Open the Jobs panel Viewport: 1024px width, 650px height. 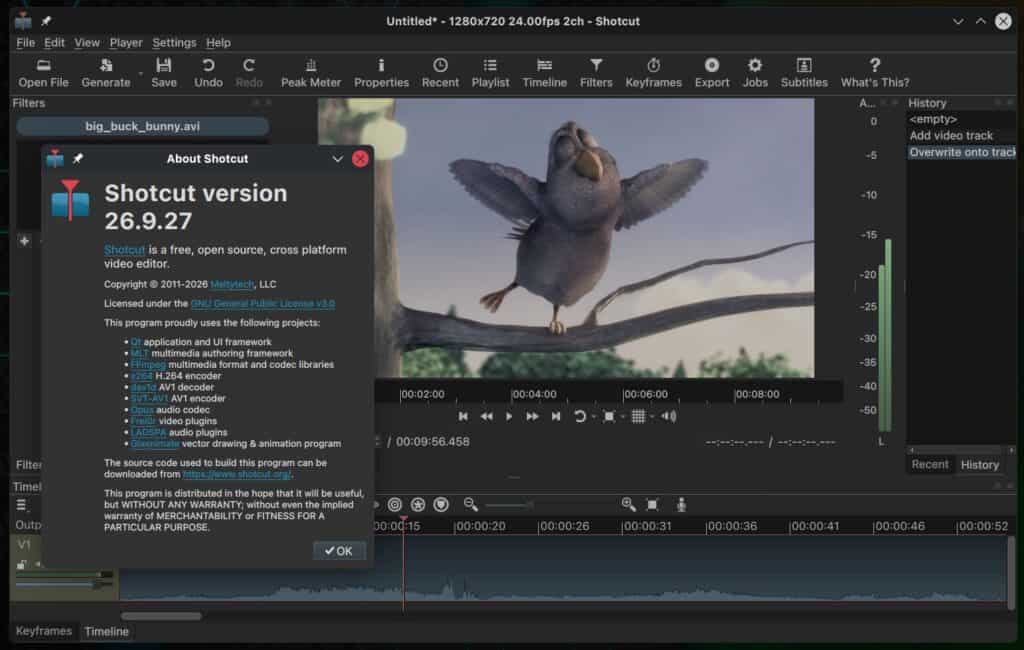coord(755,73)
